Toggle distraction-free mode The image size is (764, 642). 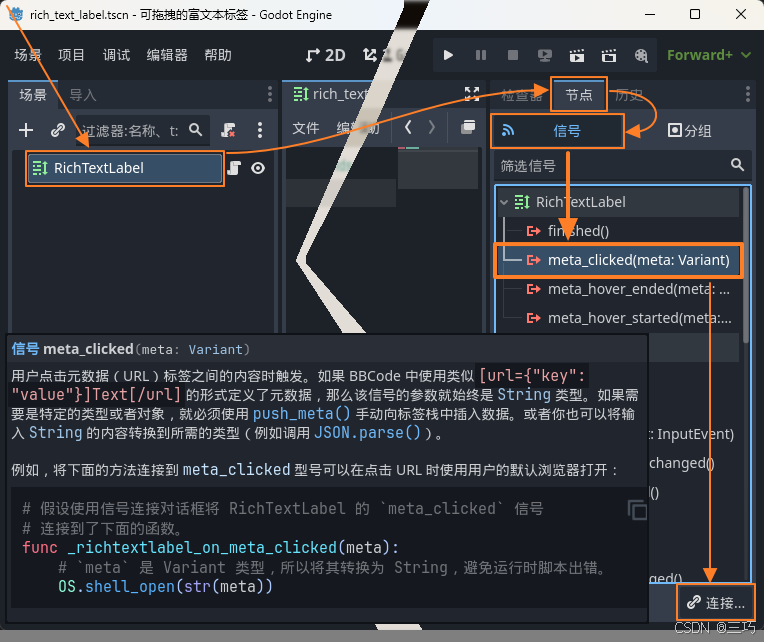pyautogui.click(x=472, y=94)
